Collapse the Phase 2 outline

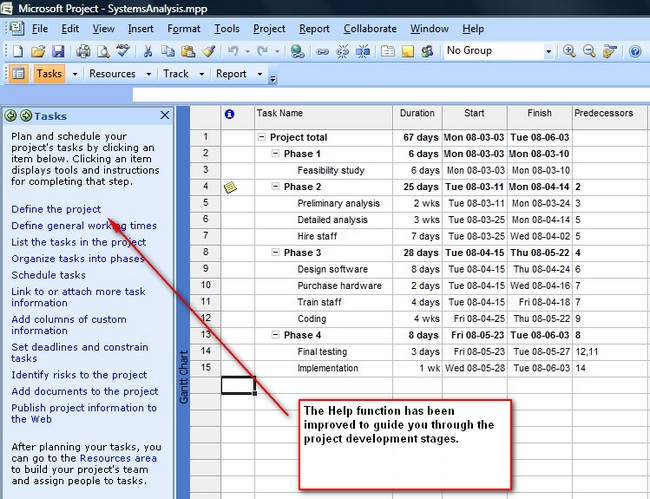point(275,187)
